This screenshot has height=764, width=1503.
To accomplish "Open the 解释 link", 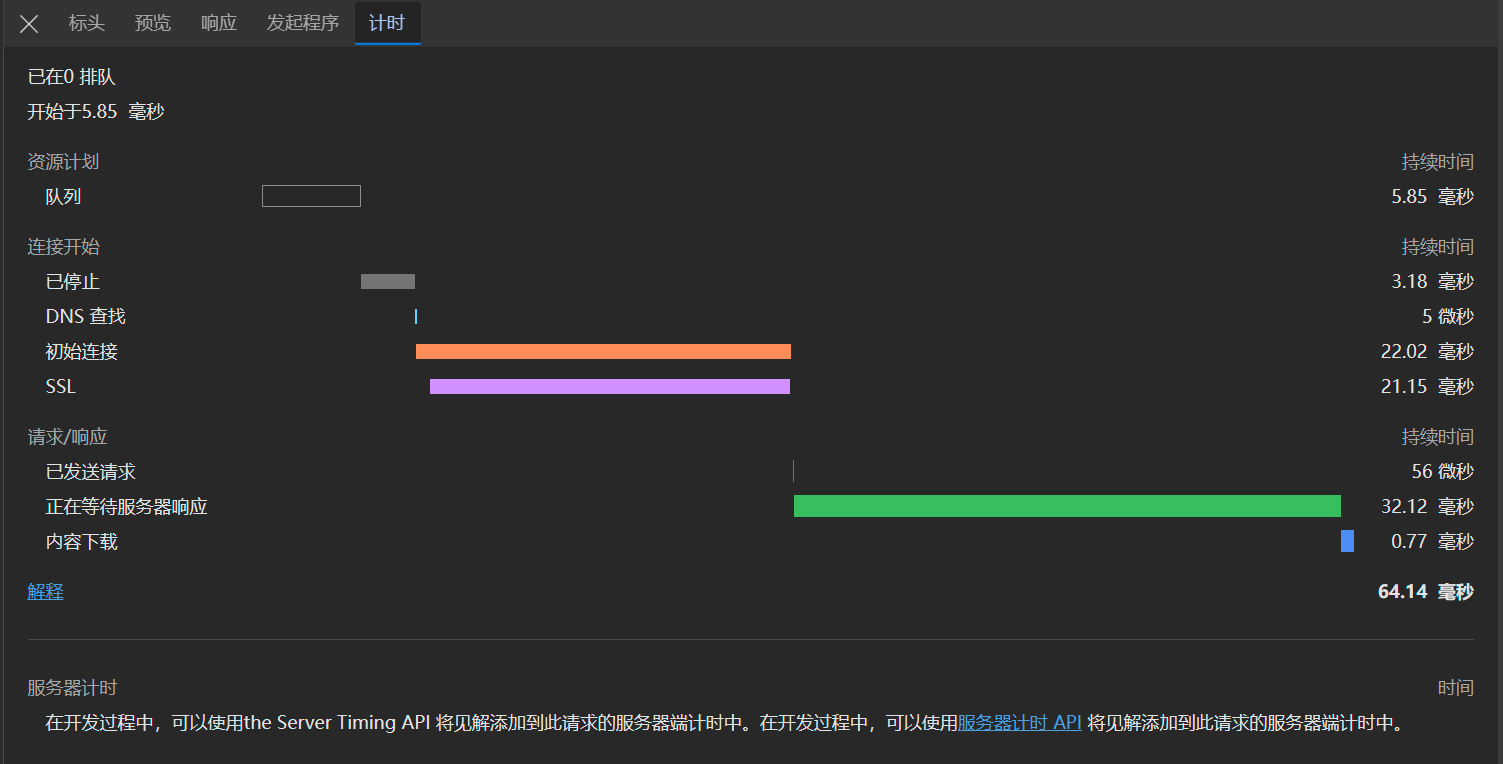I will 45,592.
